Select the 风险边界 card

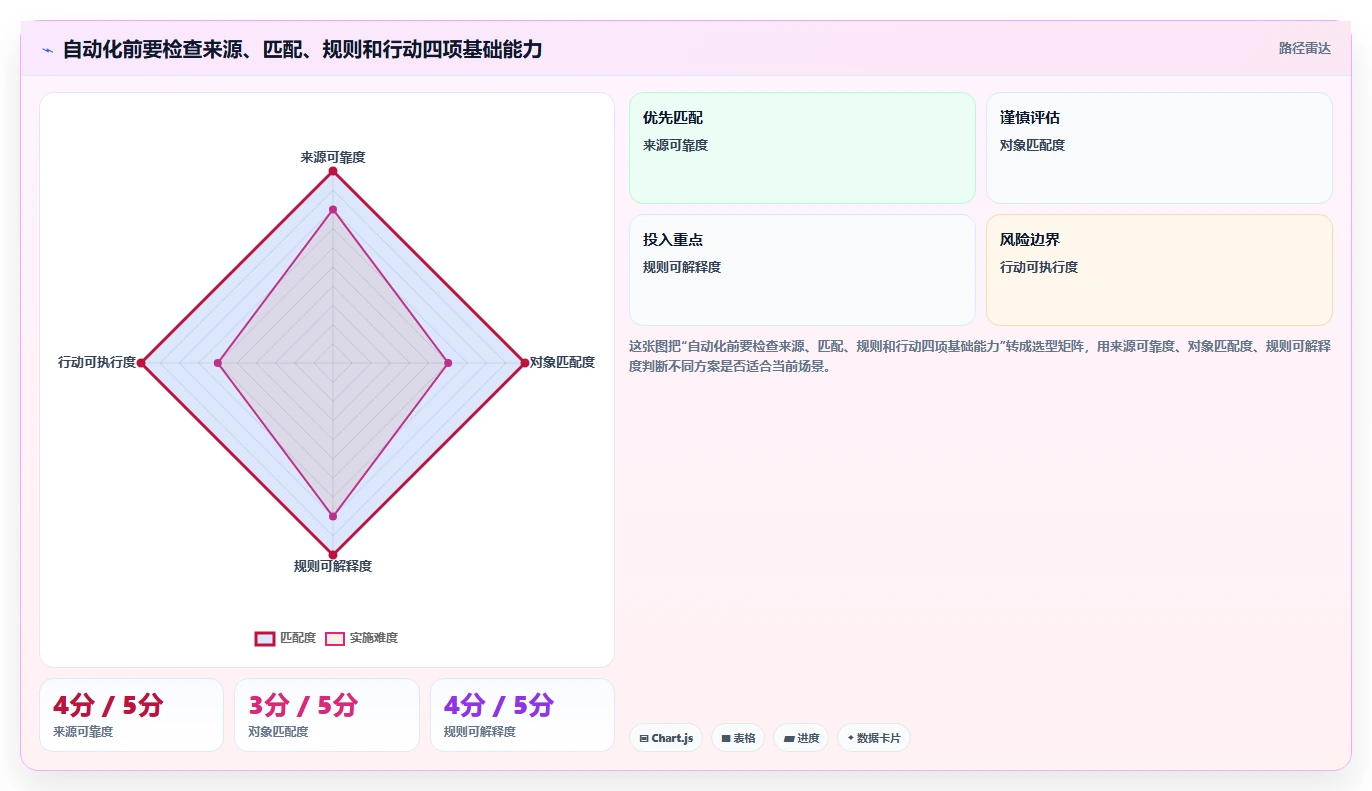(x=1159, y=270)
